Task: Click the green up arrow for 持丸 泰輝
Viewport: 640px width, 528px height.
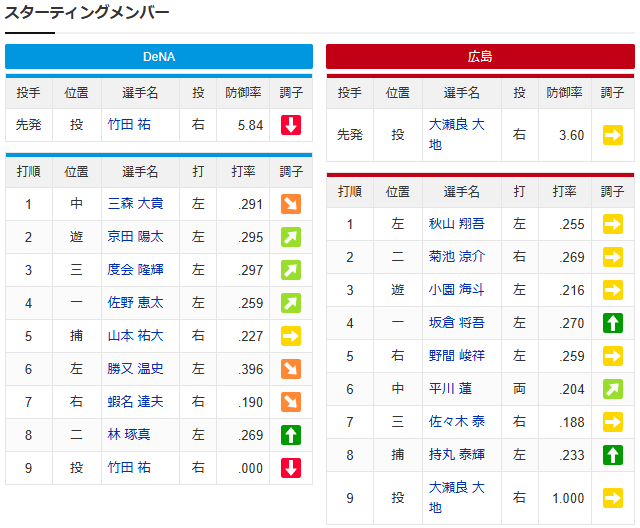Action: pos(613,455)
